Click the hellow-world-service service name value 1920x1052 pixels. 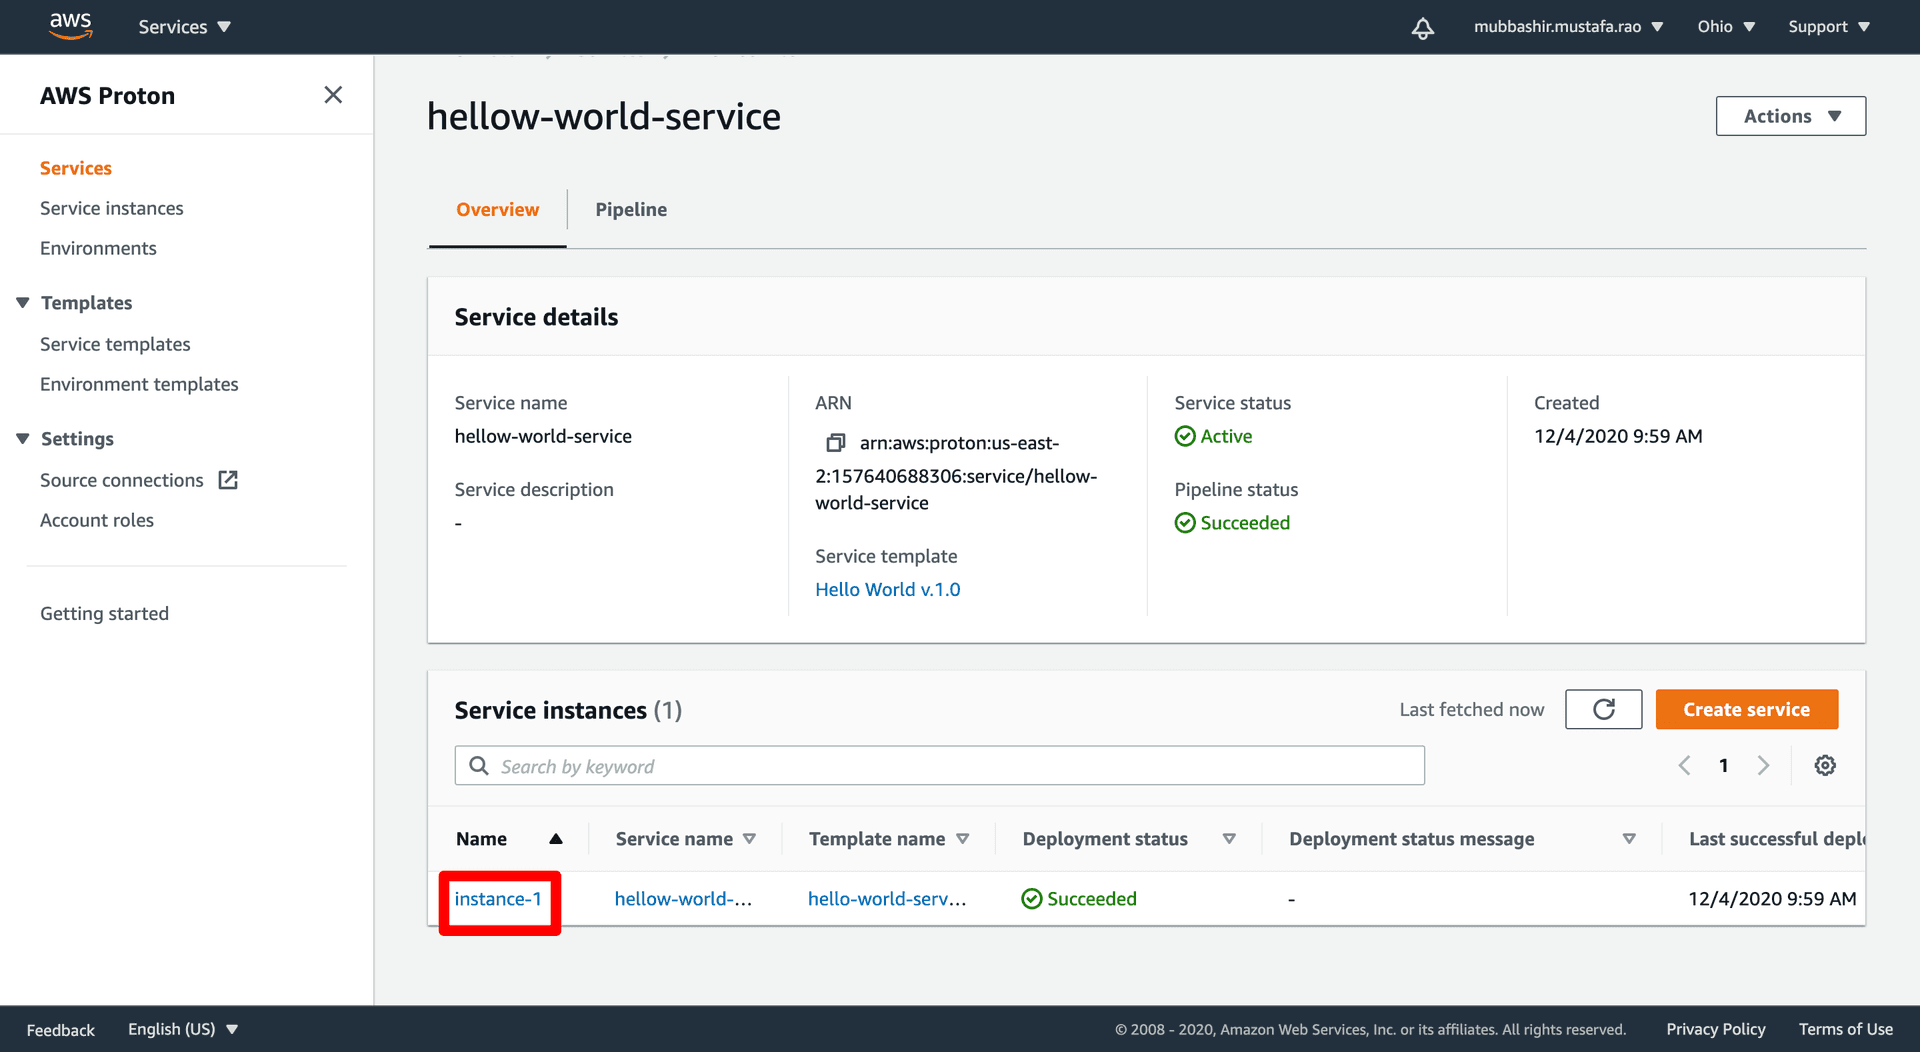(543, 436)
